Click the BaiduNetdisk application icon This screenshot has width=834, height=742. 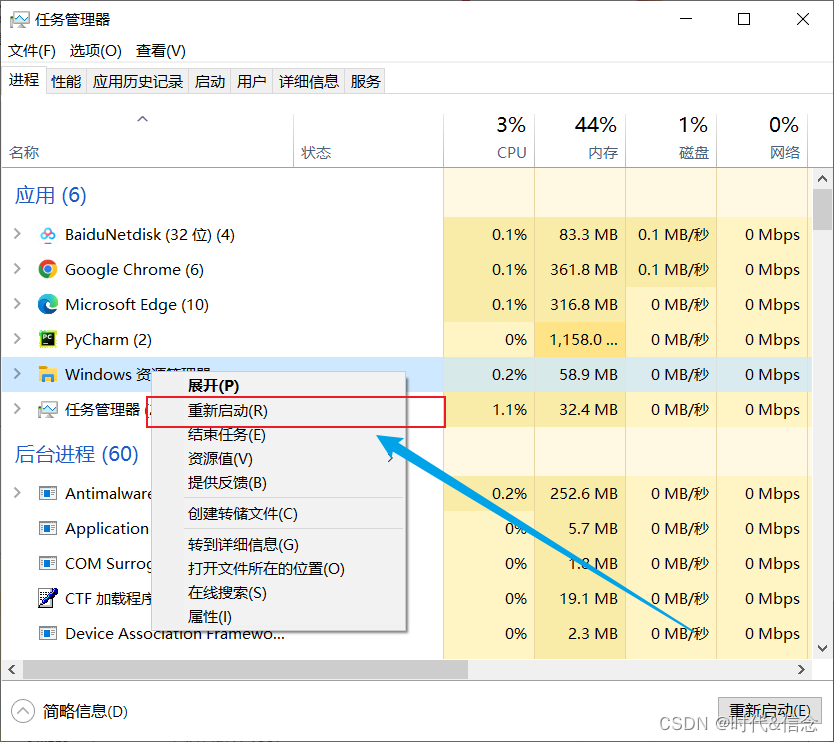click(x=48, y=234)
